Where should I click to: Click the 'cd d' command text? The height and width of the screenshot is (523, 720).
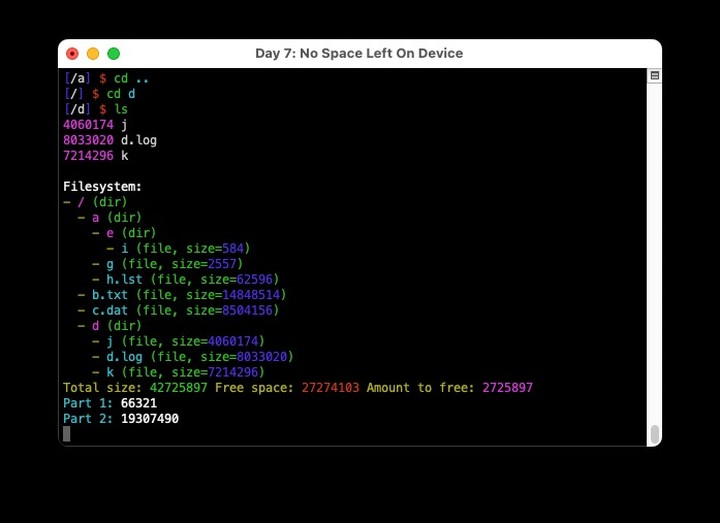pos(121,94)
